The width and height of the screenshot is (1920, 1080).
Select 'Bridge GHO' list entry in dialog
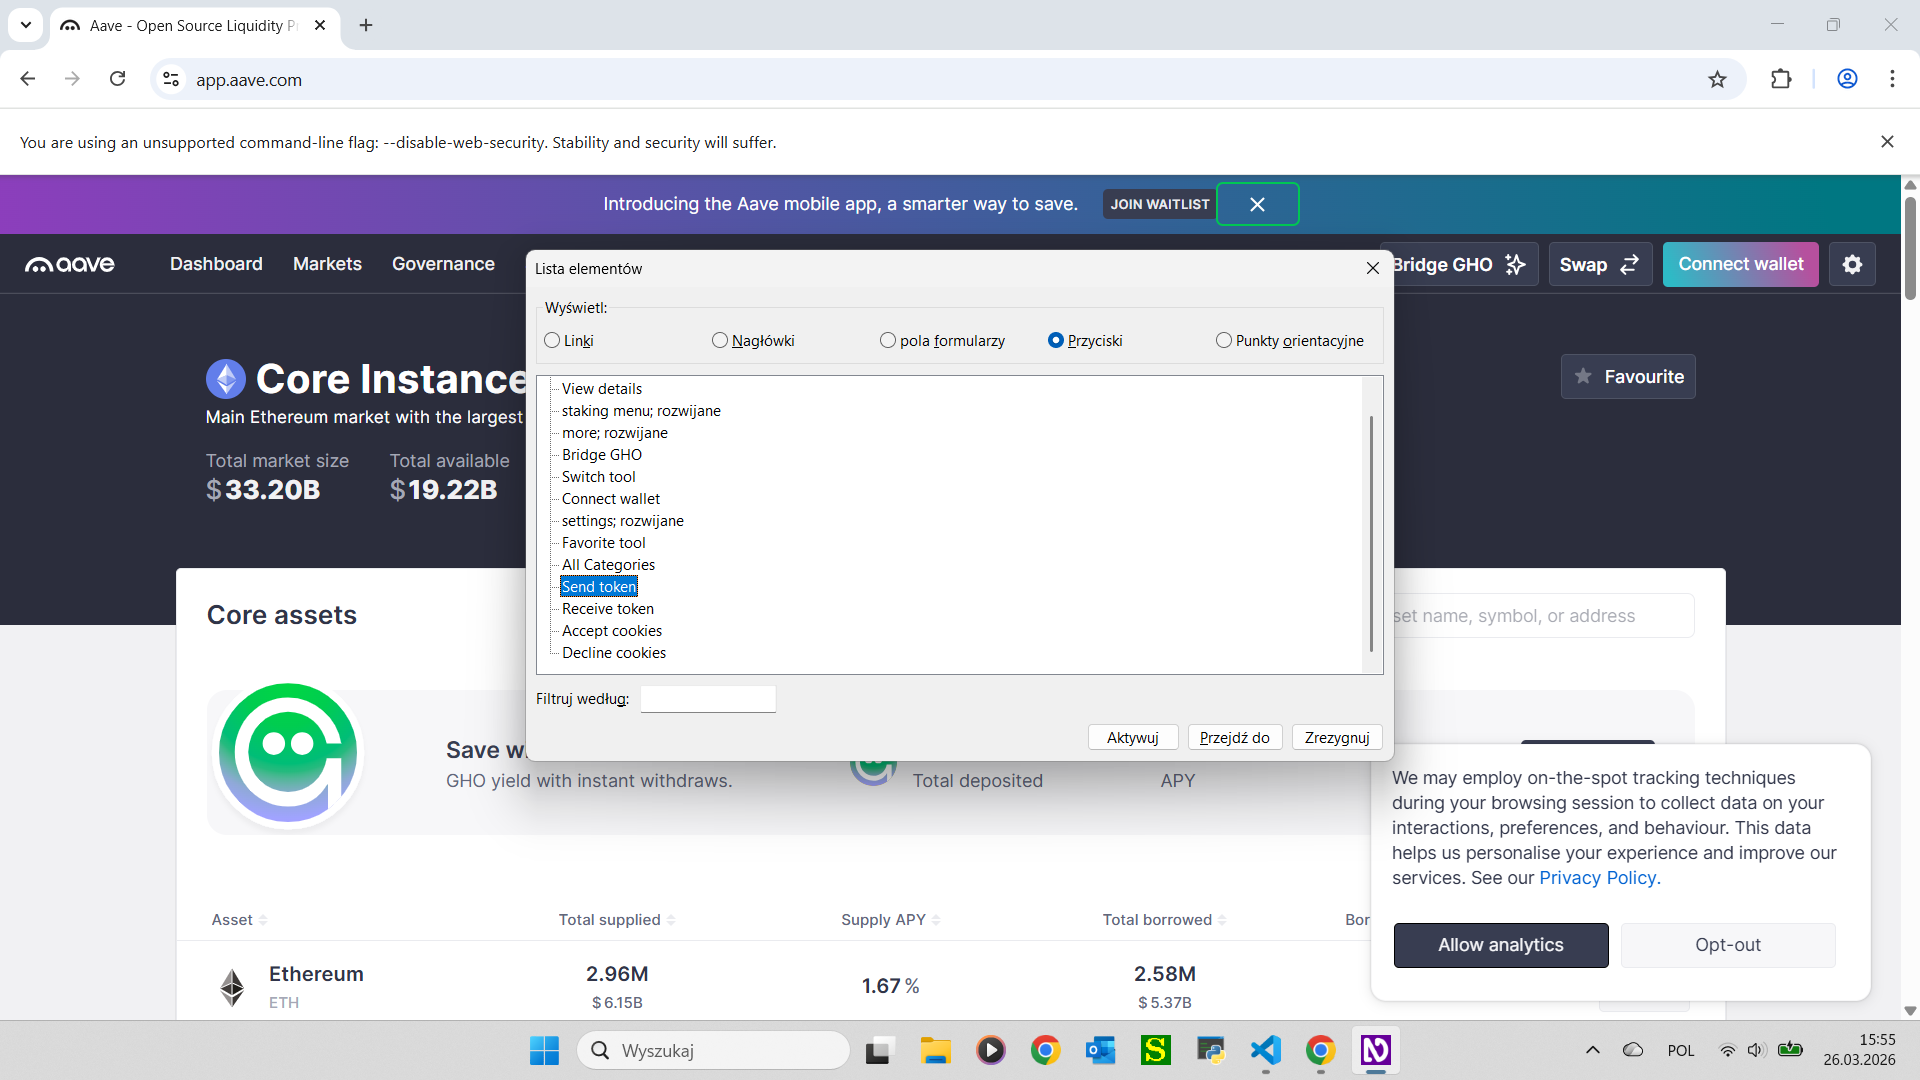pos(601,455)
